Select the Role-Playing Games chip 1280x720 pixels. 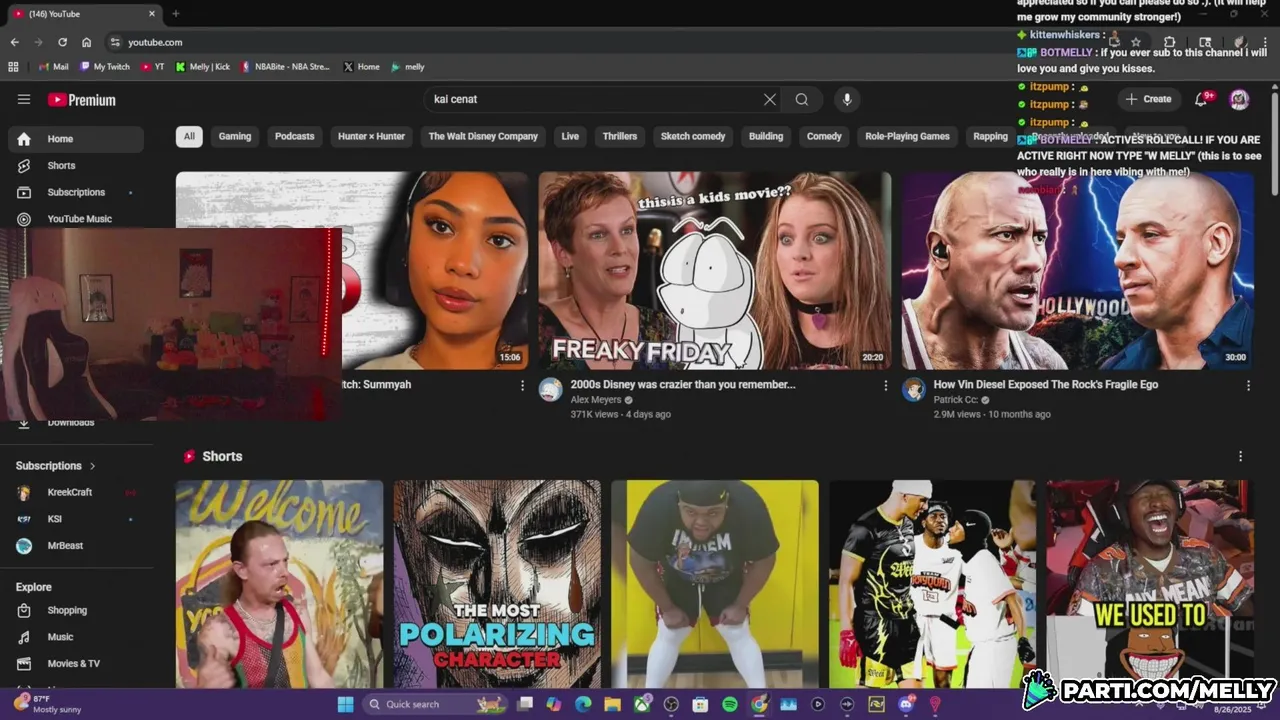tap(907, 136)
